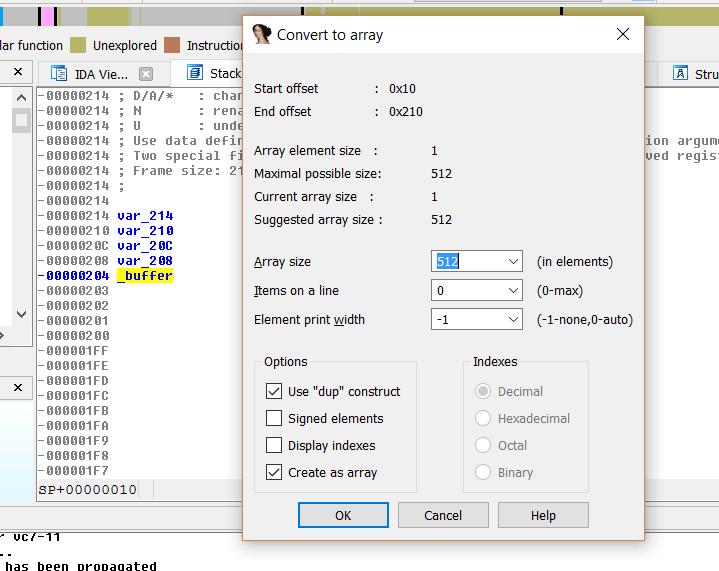Image resolution: width=719 pixels, height=571 pixels.
Task: Close the Convert to array dialog
Action: [622, 34]
